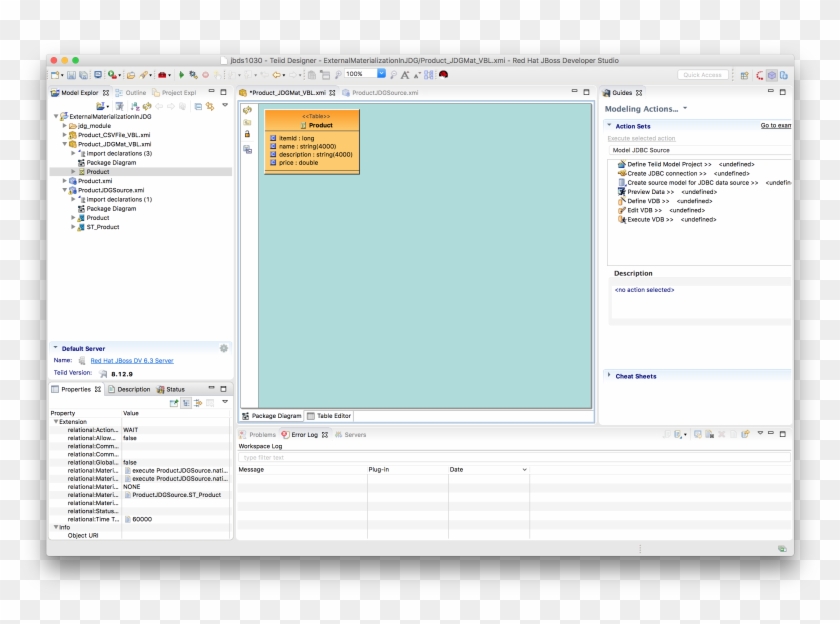Click the Define Teiid Model Project icon
The height and width of the screenshot is (624, 840).
(621, 165)
